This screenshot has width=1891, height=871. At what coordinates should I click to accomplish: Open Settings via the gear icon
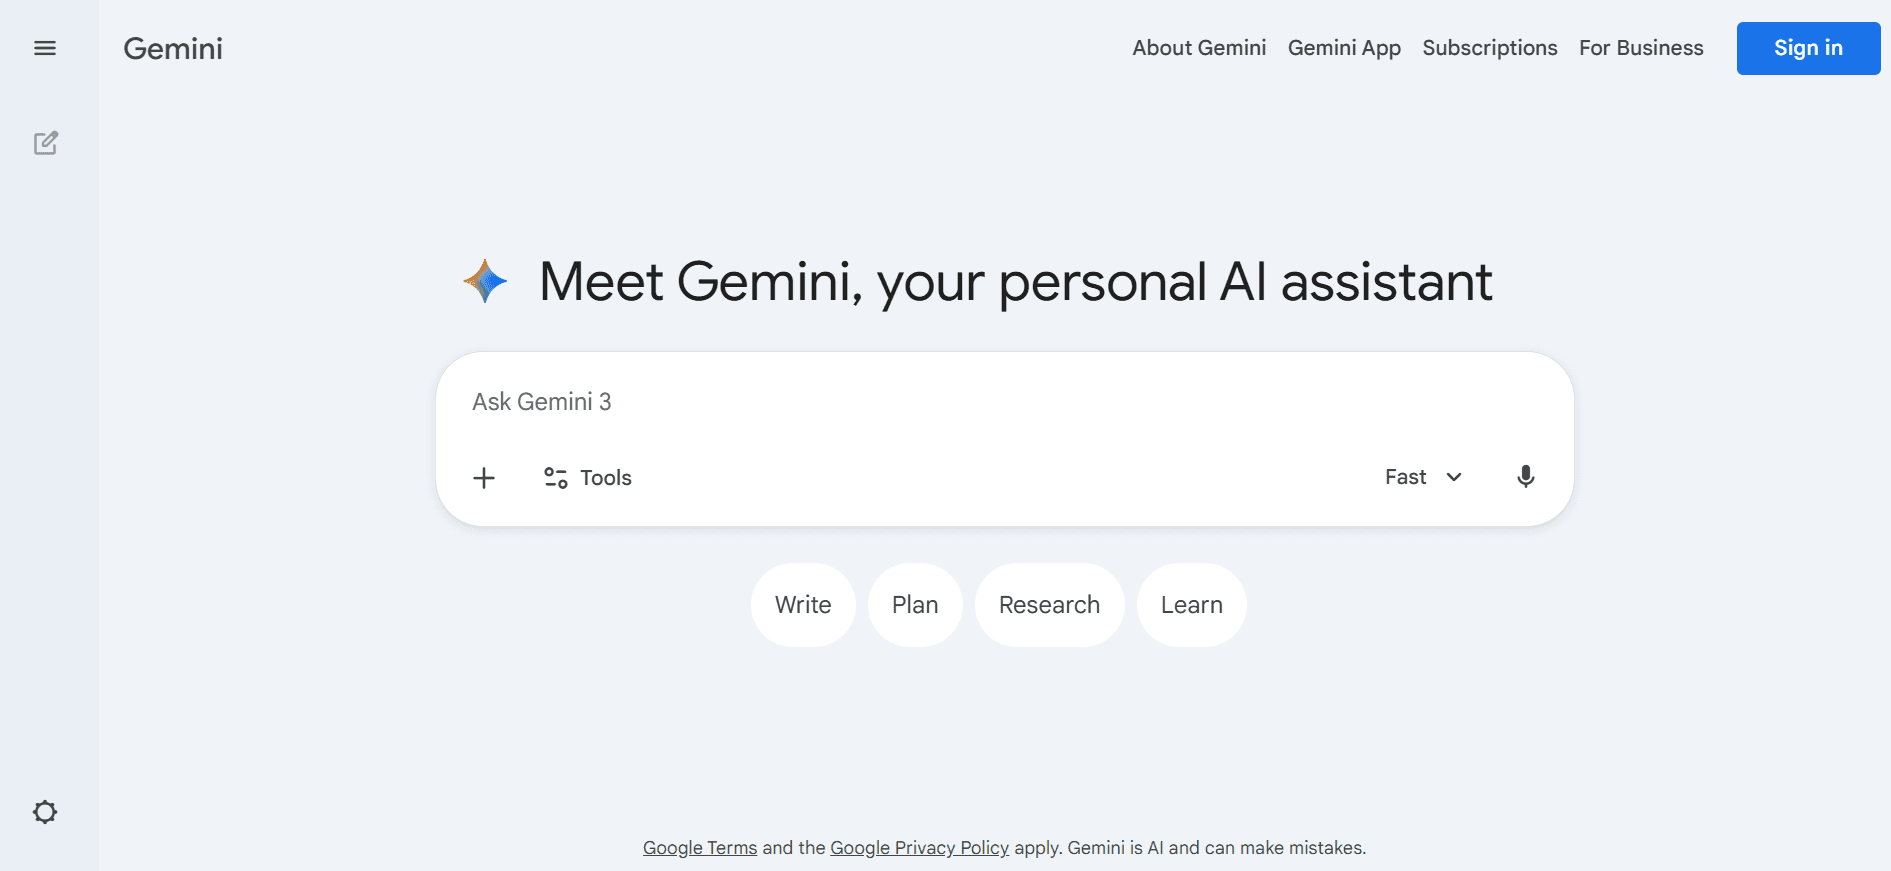click(45, 812)
